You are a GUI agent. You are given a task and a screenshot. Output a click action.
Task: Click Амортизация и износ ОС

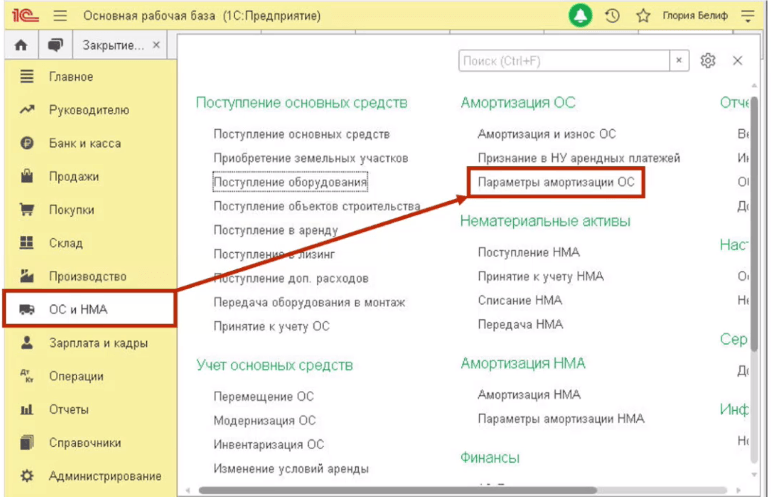546,134
